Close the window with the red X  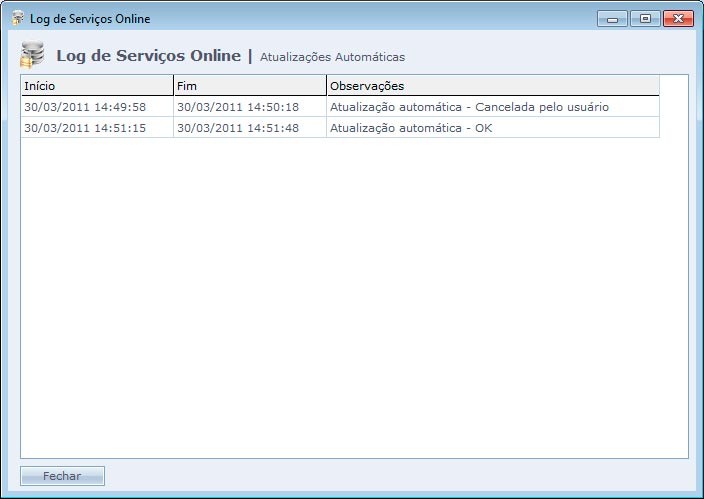point(678,19)
